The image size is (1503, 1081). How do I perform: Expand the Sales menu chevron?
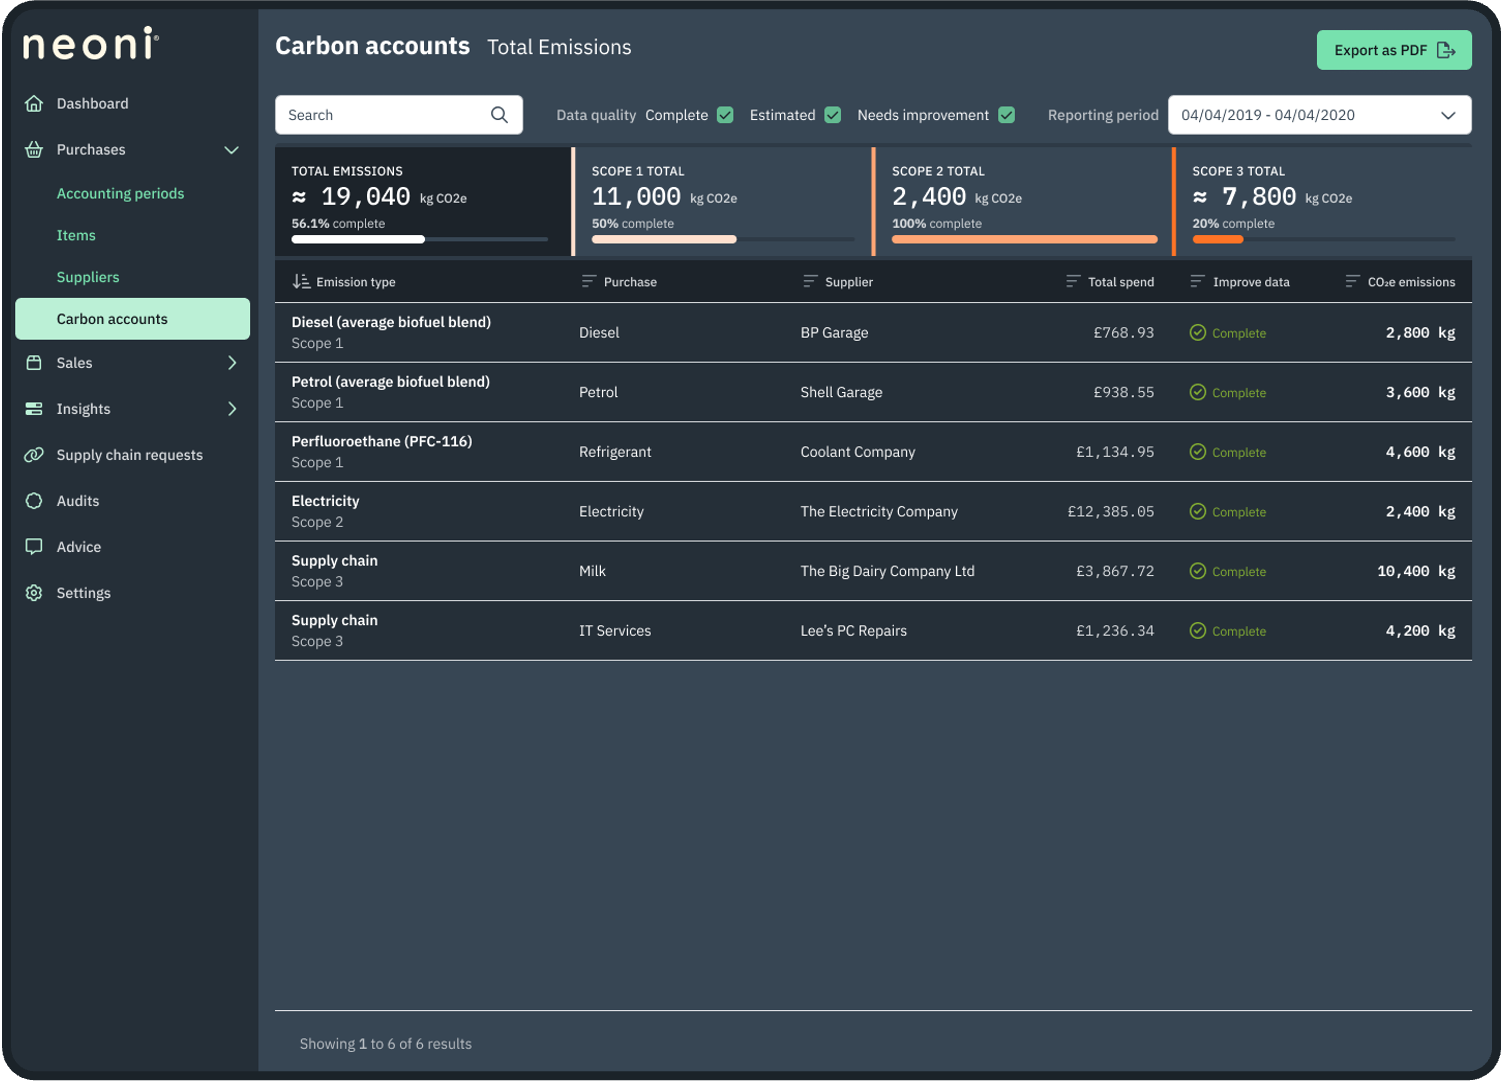click(x=232, y=363)
